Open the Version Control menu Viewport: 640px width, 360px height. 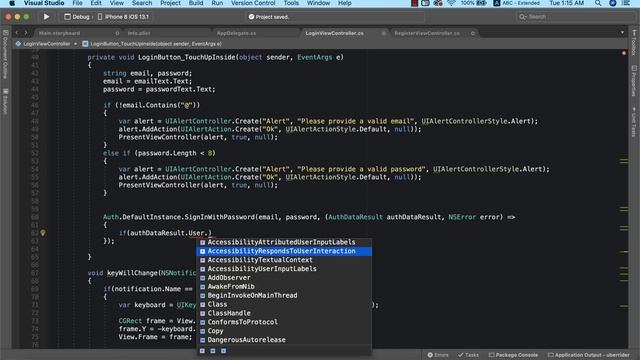tap(253, 3)
